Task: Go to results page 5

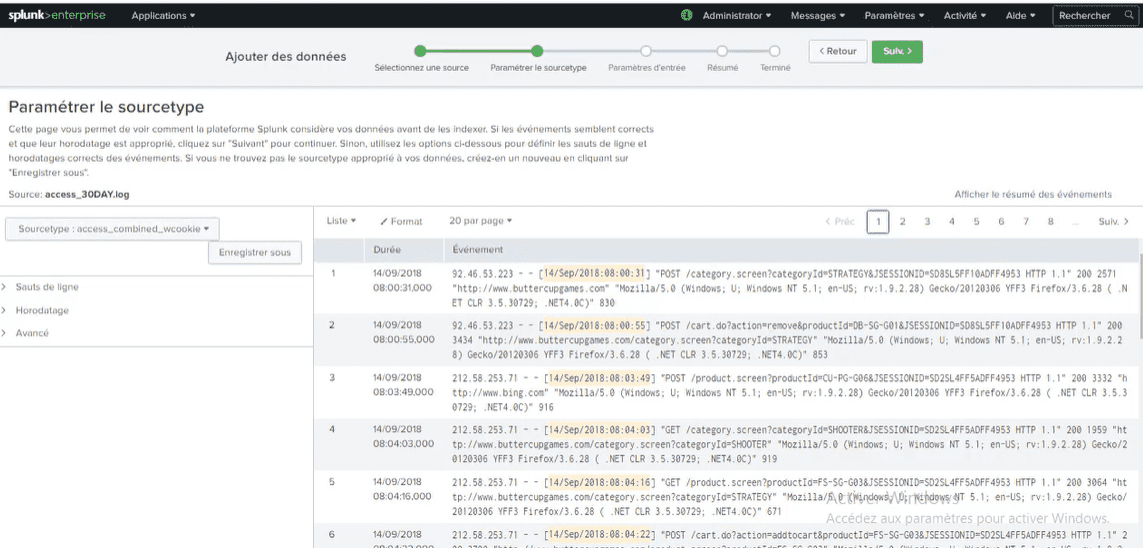Action: coord(976,222)
